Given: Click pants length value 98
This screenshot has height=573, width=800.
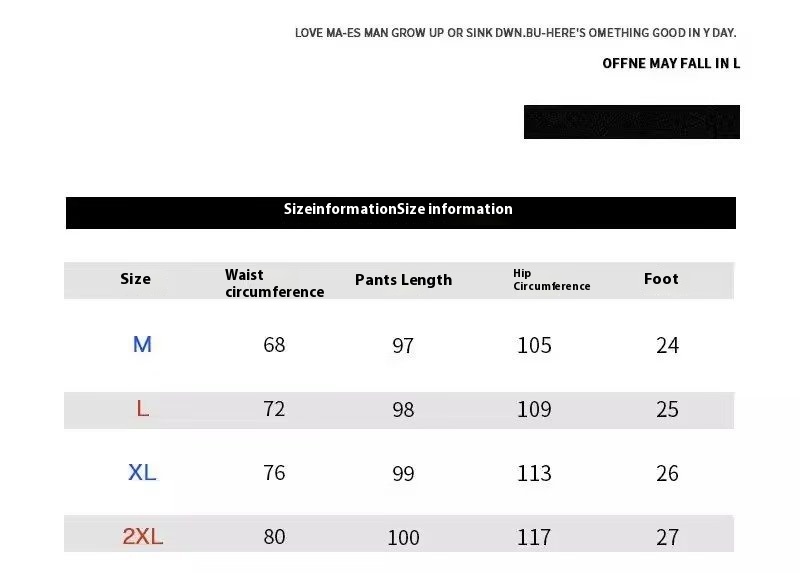Looking at the screenshot, I should pyautogui.click(x=403, y=410).
